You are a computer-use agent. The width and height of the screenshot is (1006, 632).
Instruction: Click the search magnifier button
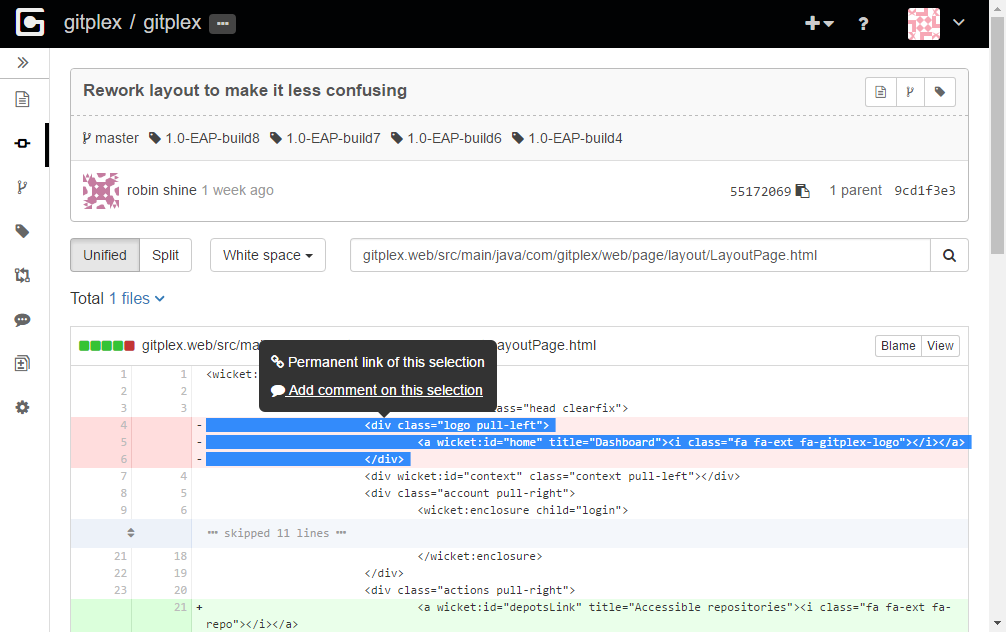tap(950, 255)
